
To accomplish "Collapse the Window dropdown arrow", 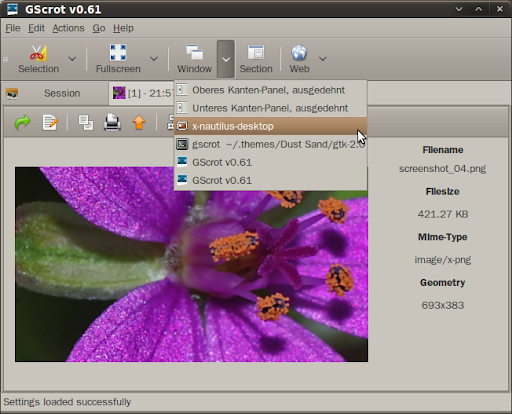I will 226,59.
